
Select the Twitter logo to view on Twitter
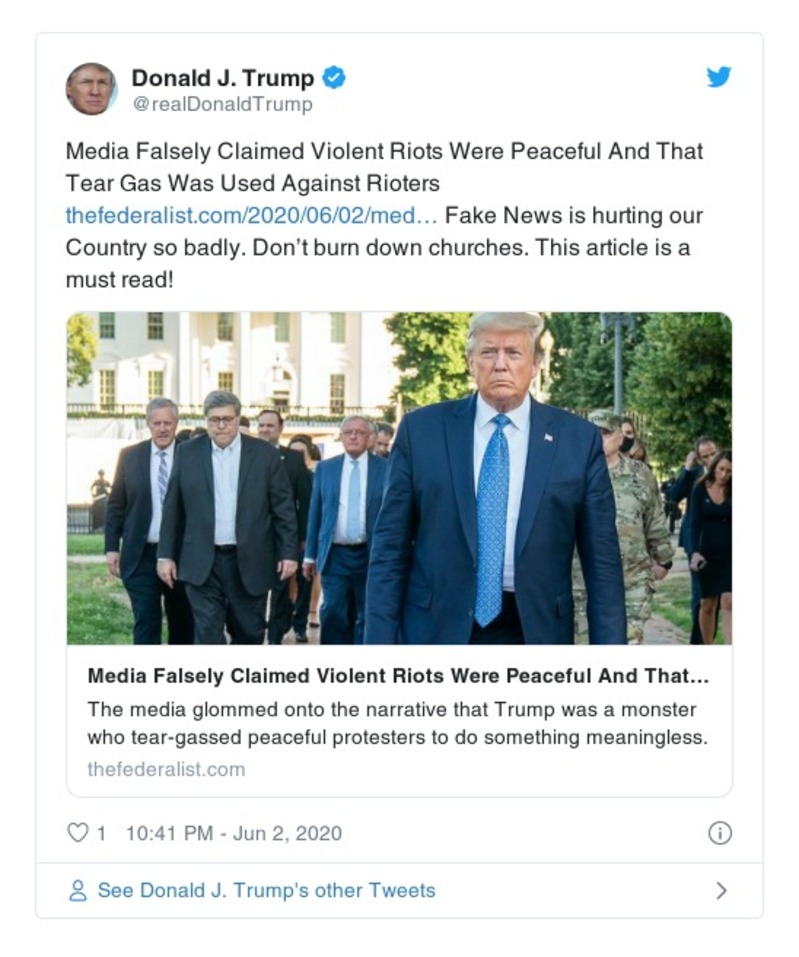tap(719, 78)
